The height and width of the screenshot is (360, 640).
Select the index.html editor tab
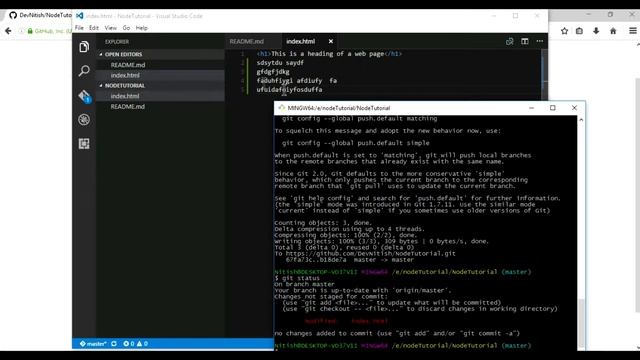point(300,41)
